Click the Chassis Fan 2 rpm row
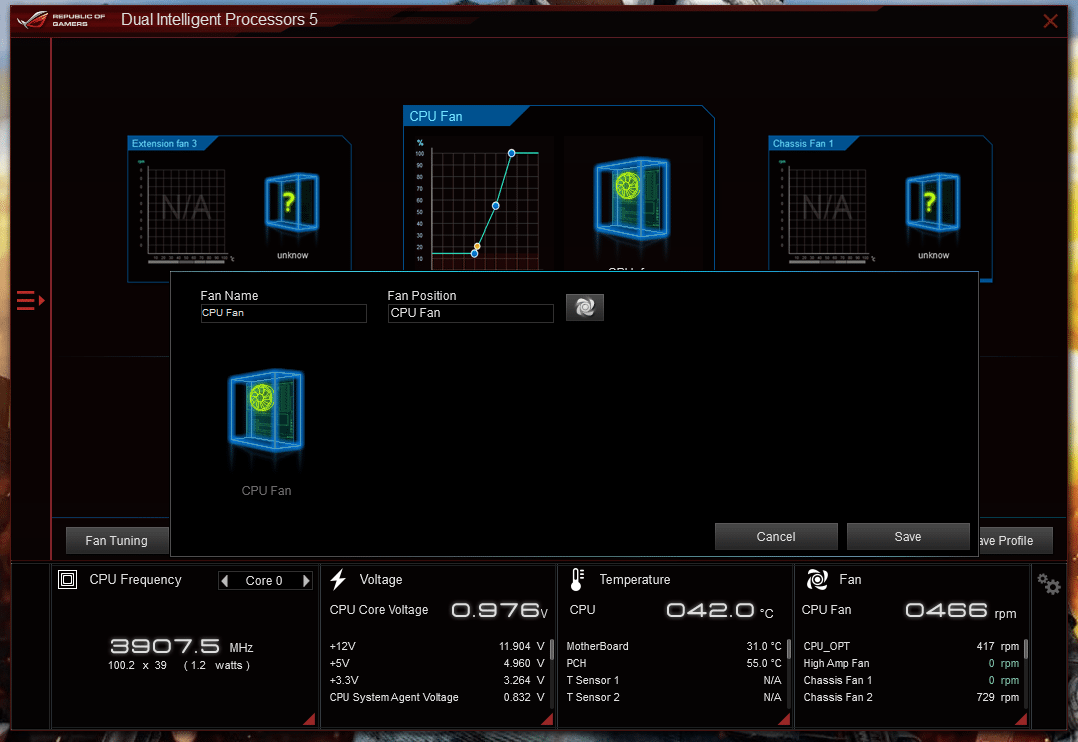1078x742 pixels. [x=911, y=697]
